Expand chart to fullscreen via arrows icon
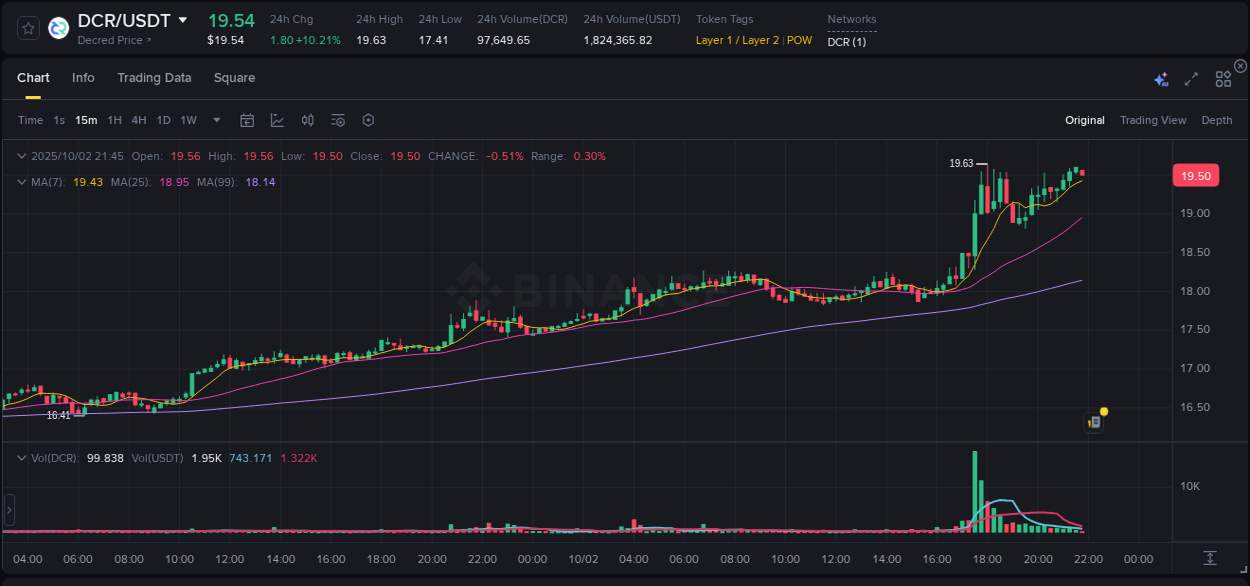Viewport: 1250px width, 586px height. (1190, 78)
